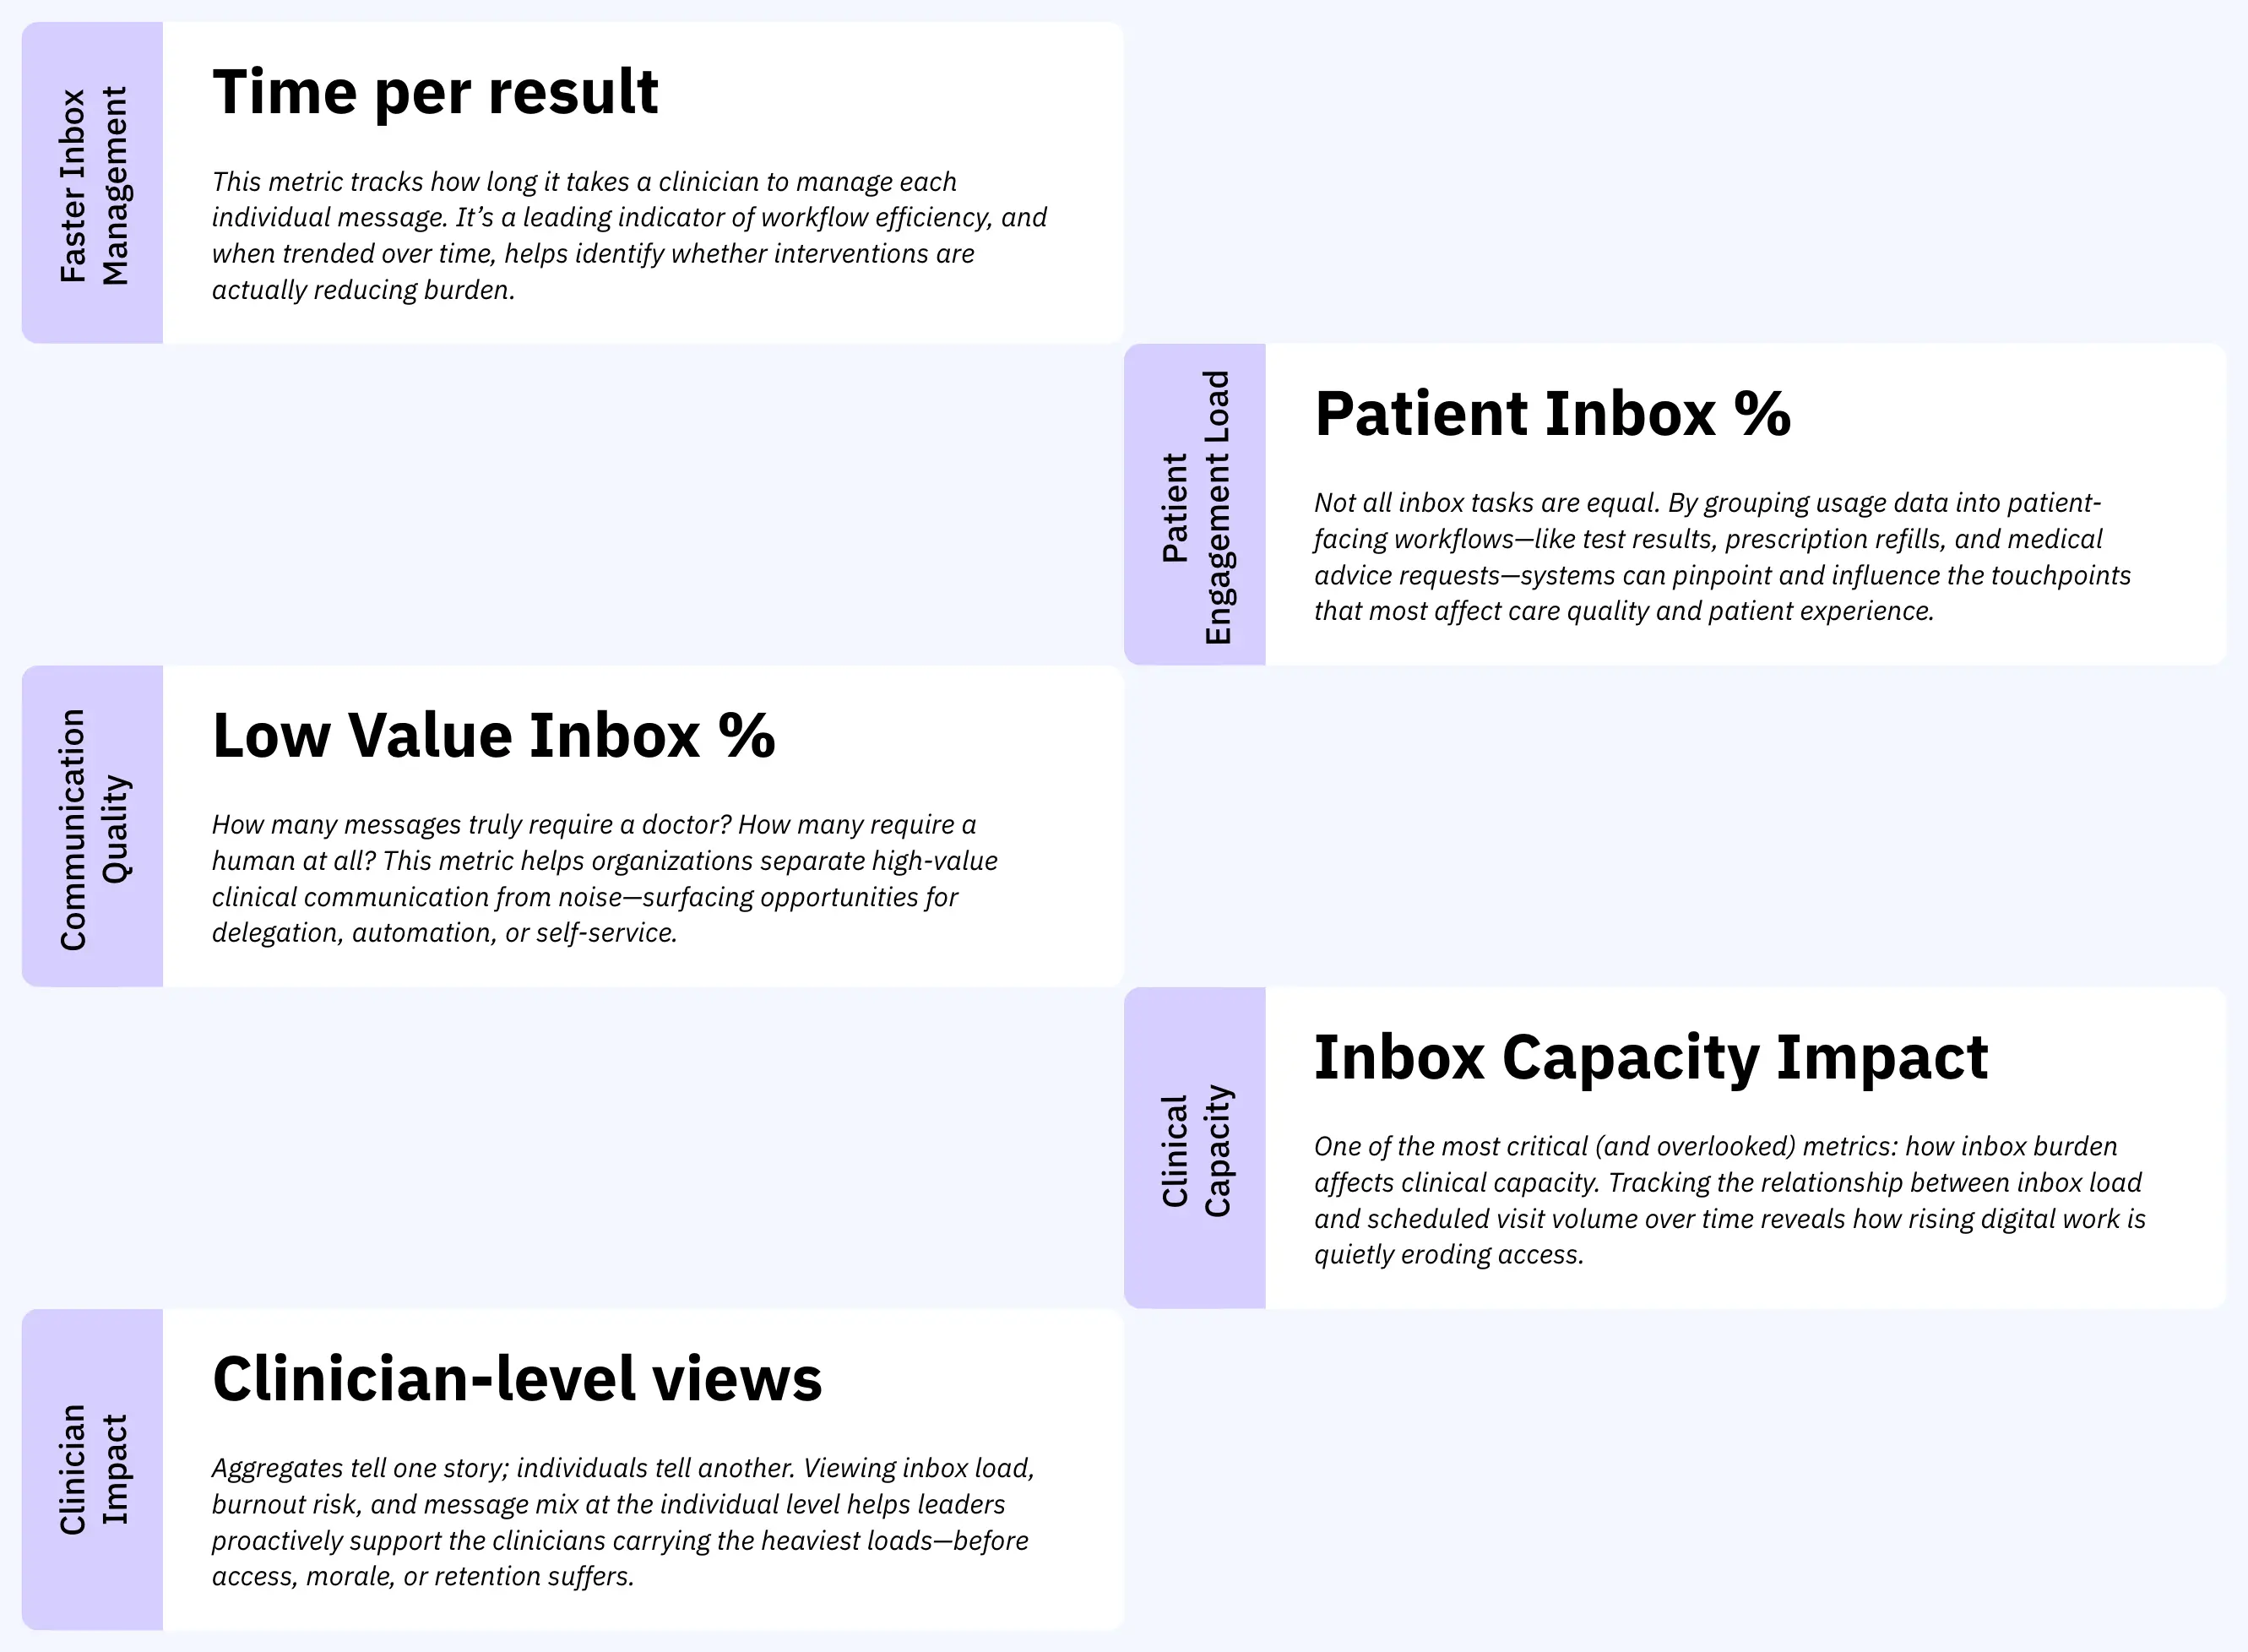The image size is (2248, 1652).
Task: Select the Inbox Capacity Impact description text
Action: click(x=1729, y=1200)
